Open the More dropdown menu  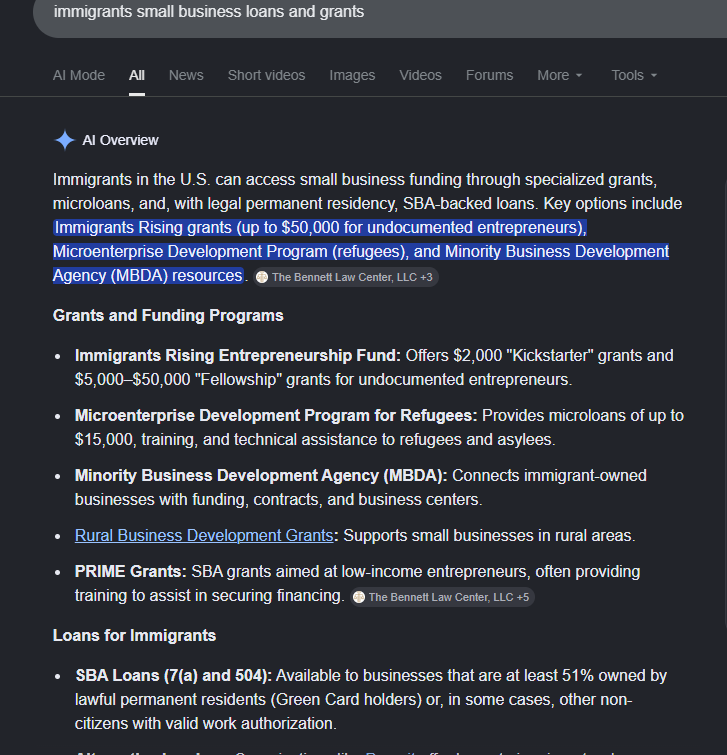tap(559, 75)
